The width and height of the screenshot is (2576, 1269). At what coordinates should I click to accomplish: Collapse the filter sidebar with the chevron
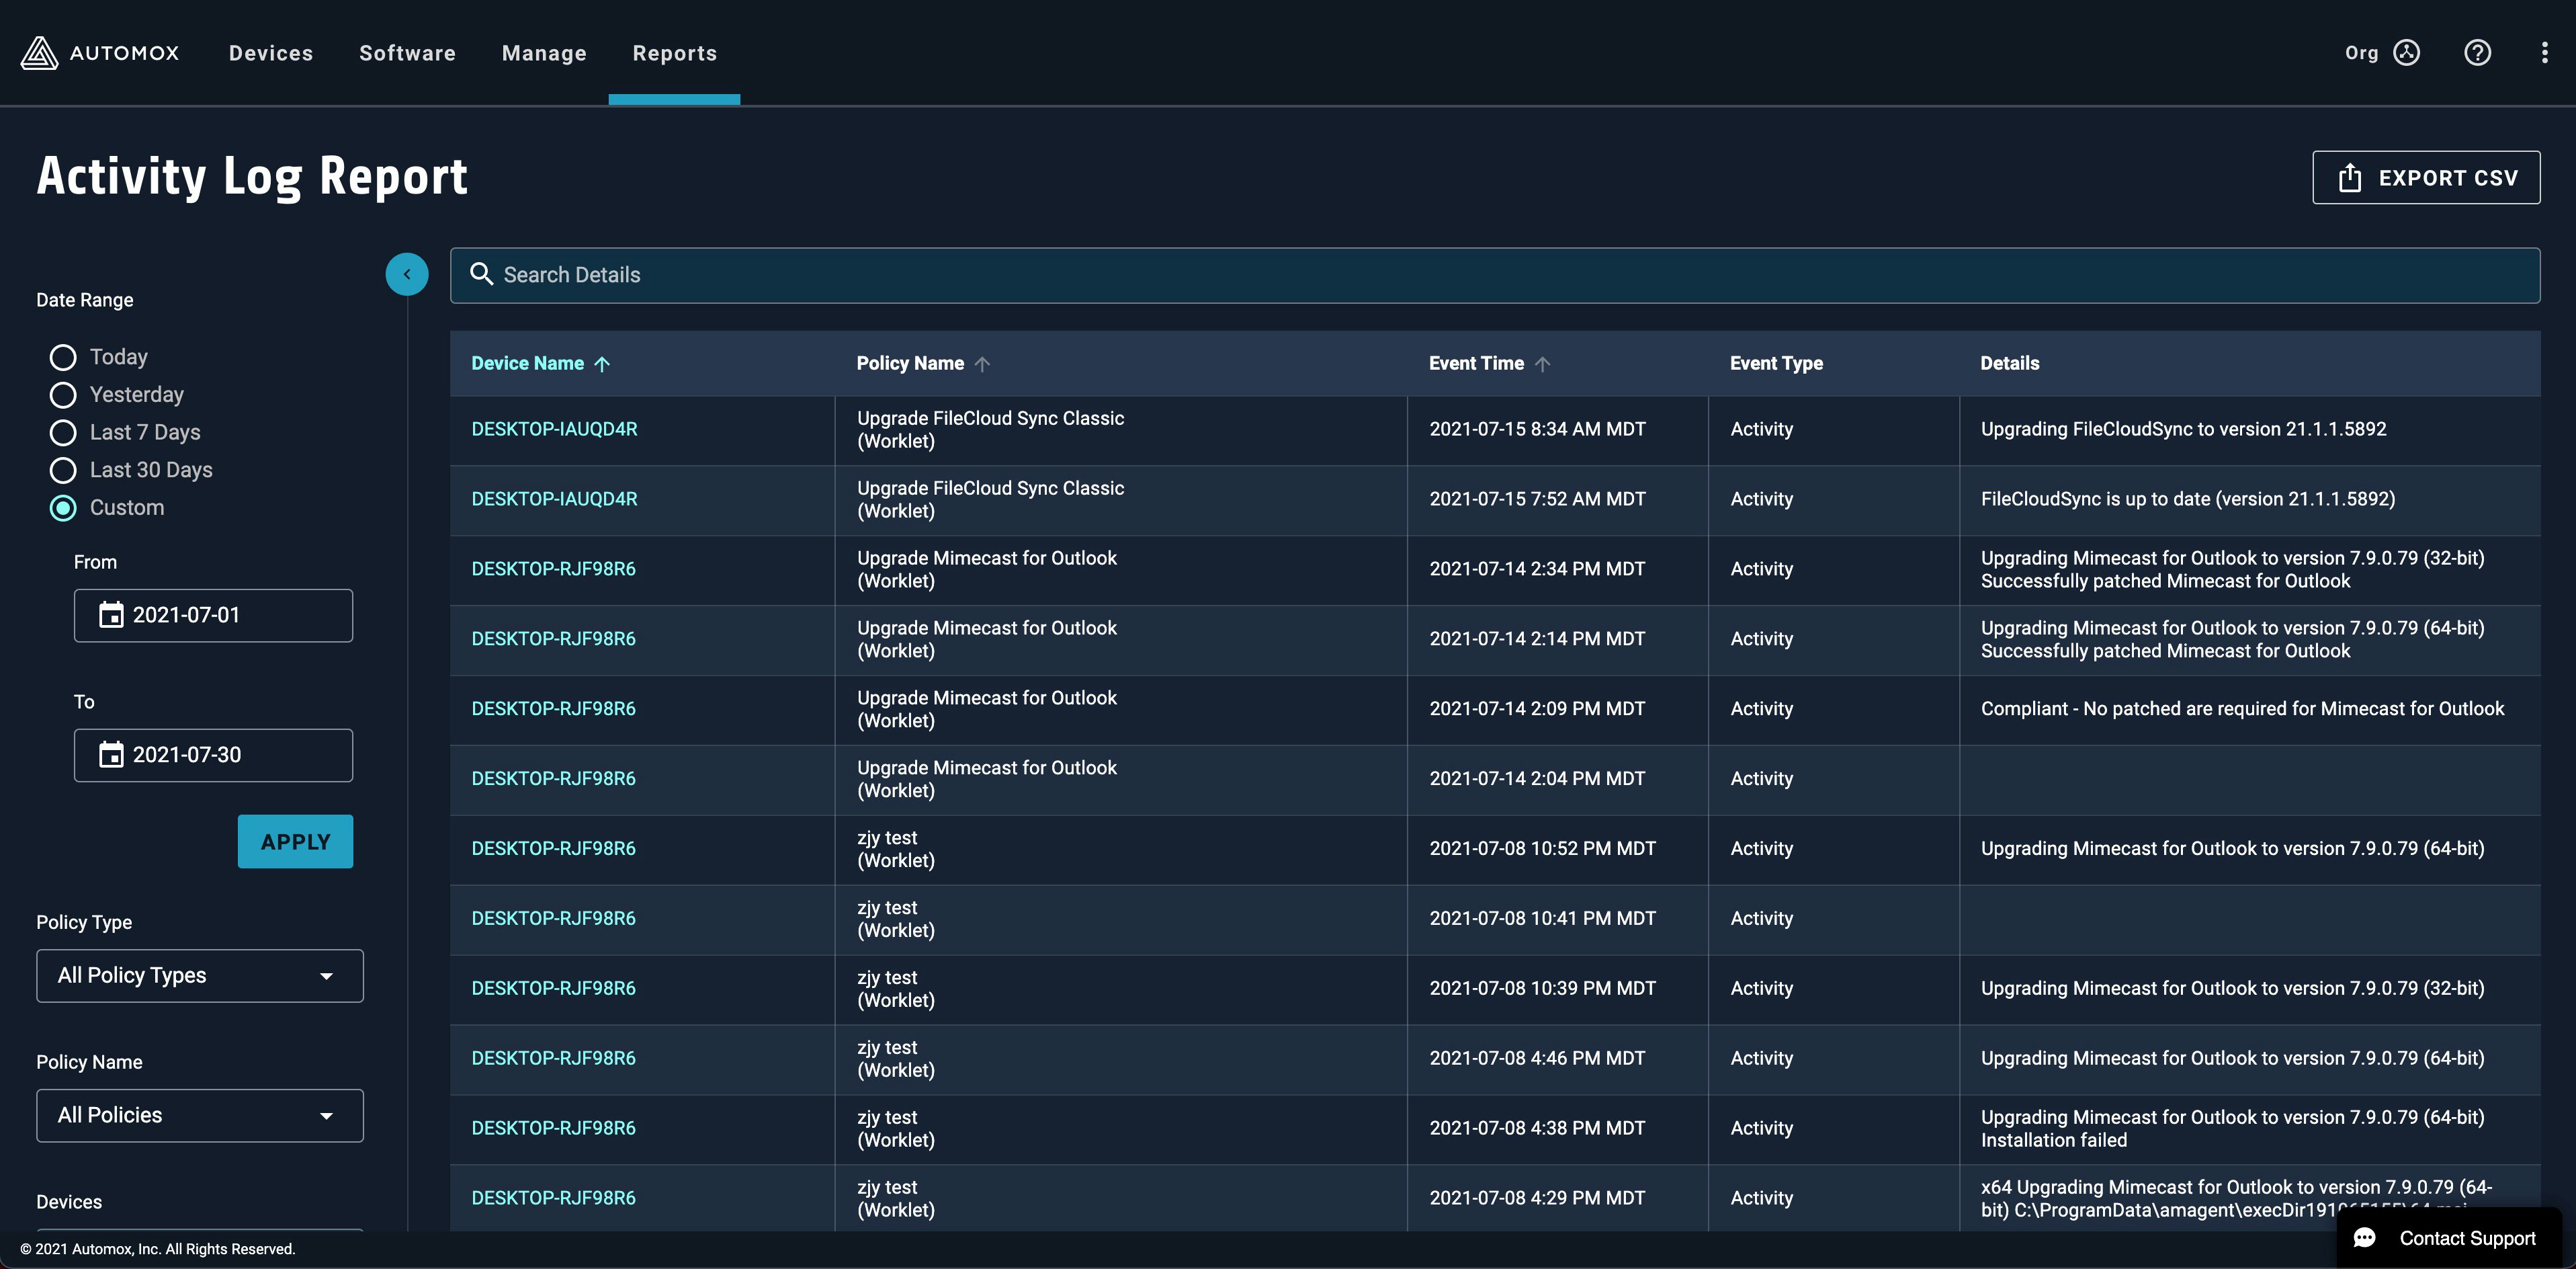pyautogui.click(x=406, y=274)
